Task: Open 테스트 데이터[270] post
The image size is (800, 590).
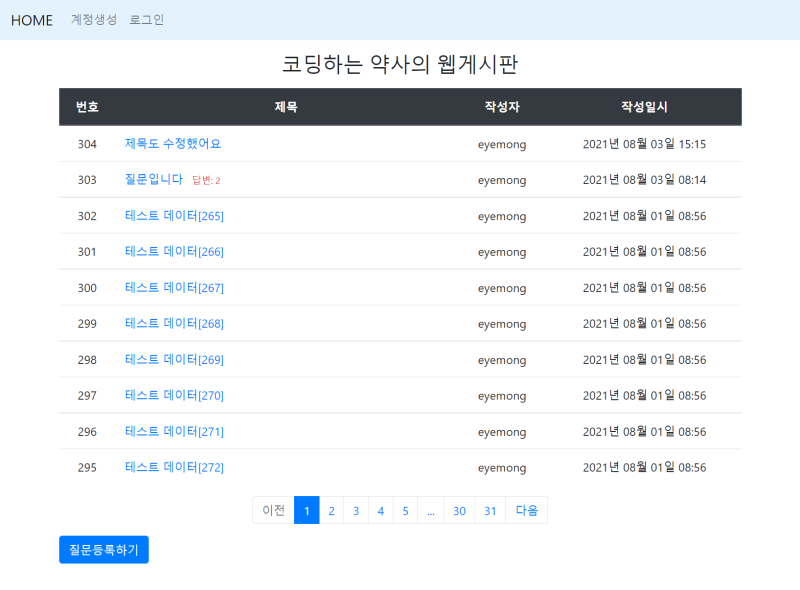Action: tap(174, 395)
